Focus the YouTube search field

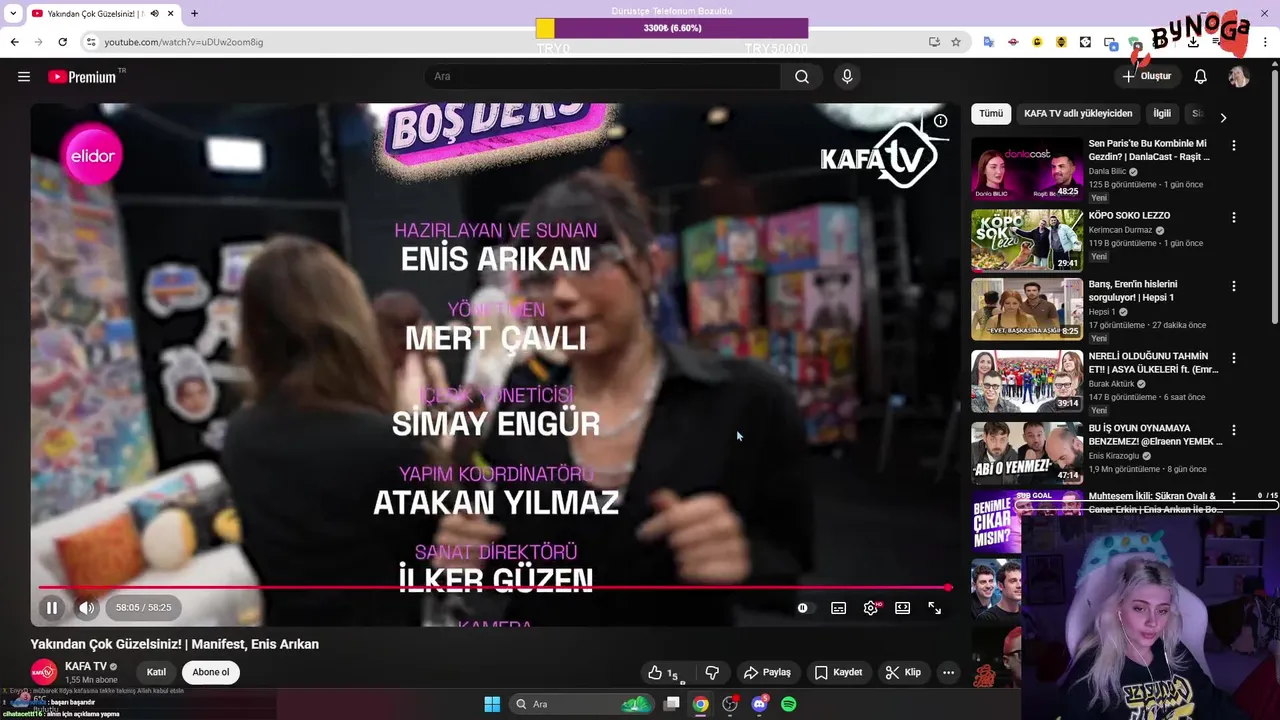603,77
